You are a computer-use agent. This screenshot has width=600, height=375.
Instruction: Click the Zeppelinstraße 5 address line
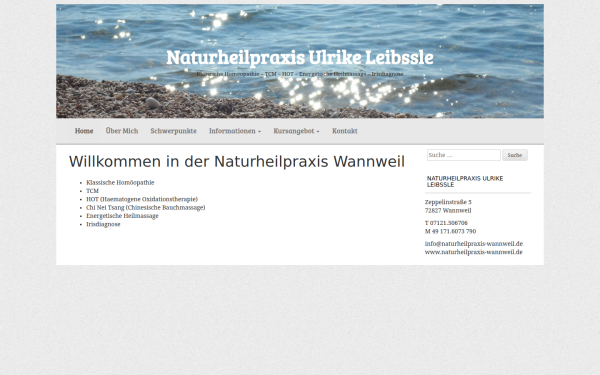tap(448, 202)
